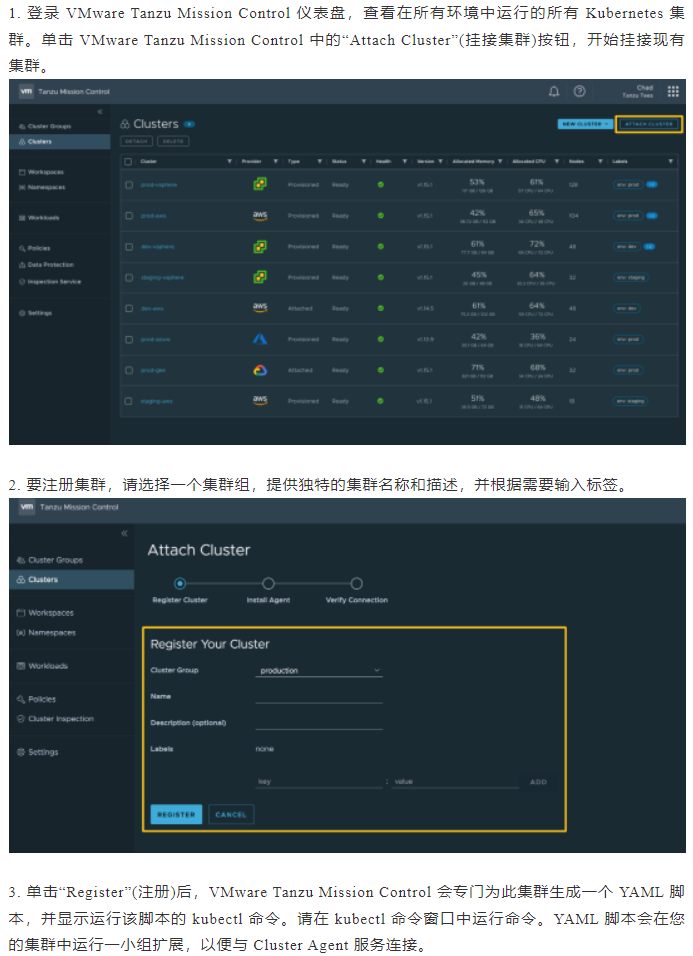Open the Health column filter
The image size is (693, 956).
click(x=405, y=162)
